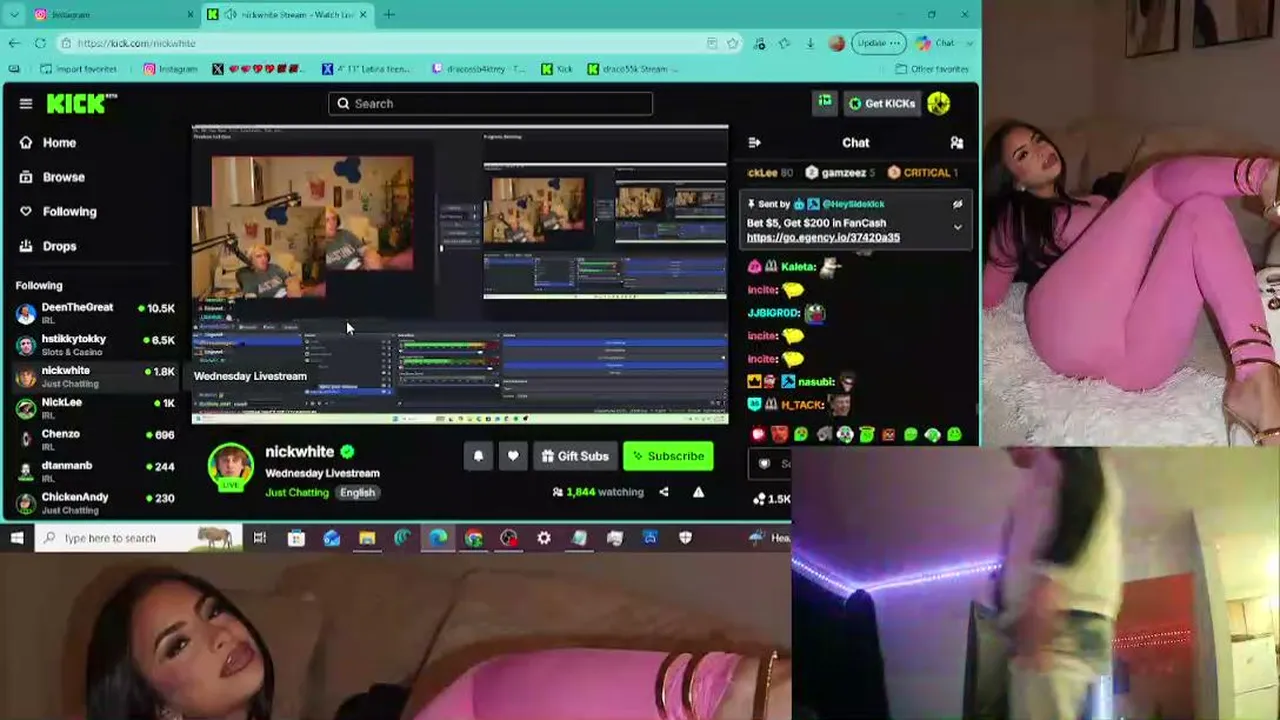
Task: Open a new browser tab
Action: pyautogui.click(x=389, y=14)
